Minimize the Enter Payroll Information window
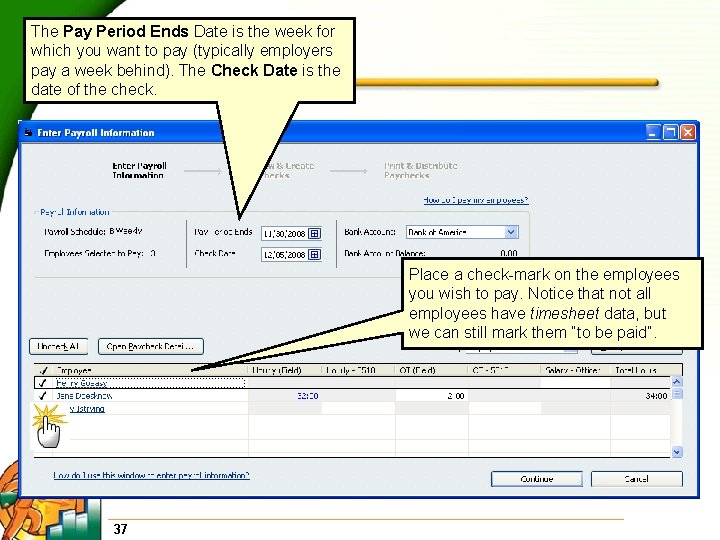720x540 pixels. [x=653, y=132]
